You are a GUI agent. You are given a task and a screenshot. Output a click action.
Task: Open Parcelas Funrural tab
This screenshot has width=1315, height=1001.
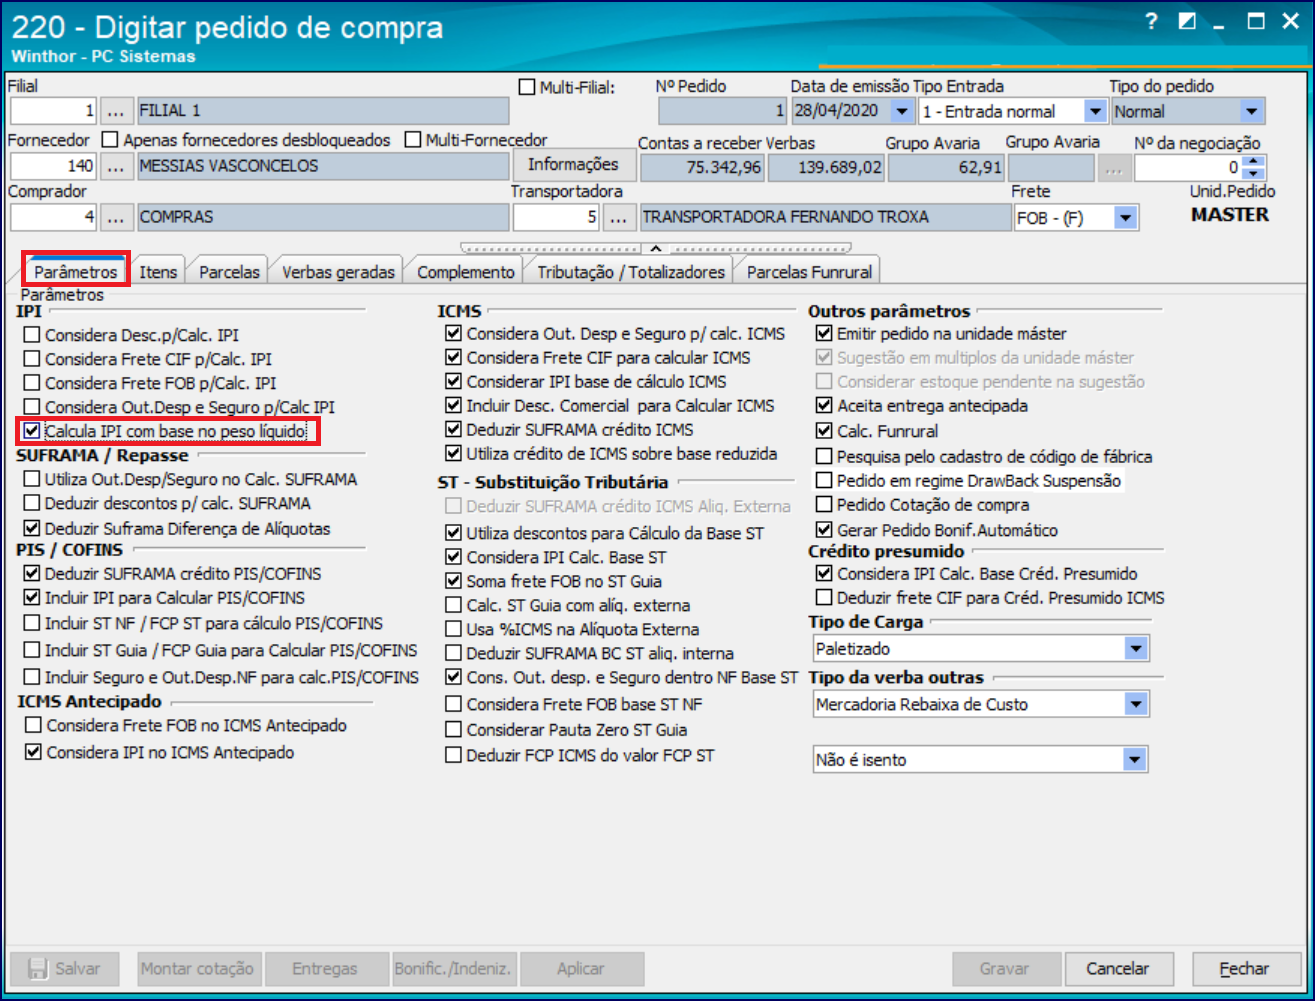tap(810, 272)
